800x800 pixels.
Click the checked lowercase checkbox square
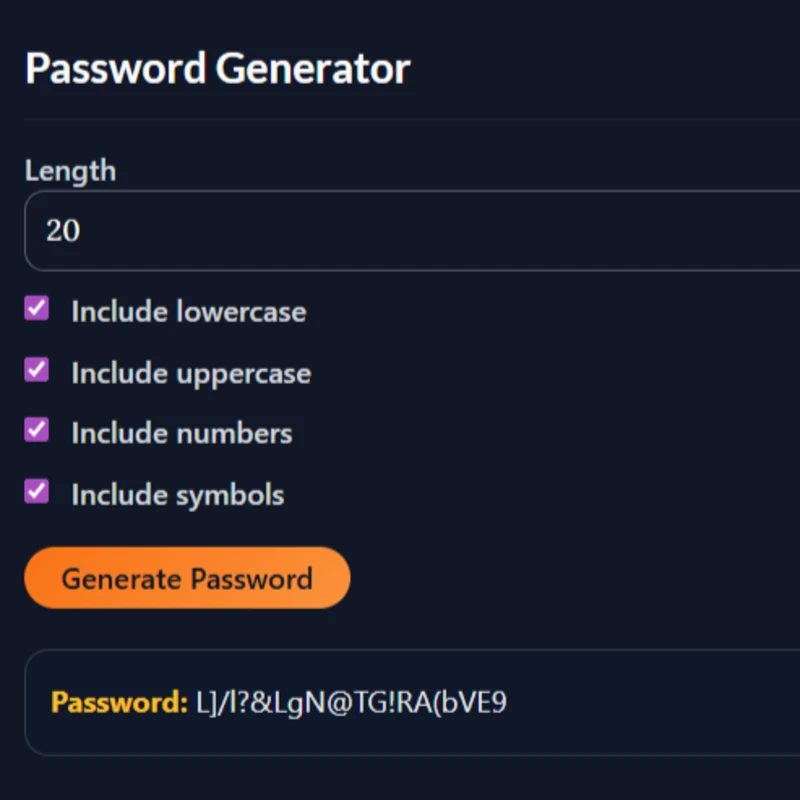click(x=36, y=309)
